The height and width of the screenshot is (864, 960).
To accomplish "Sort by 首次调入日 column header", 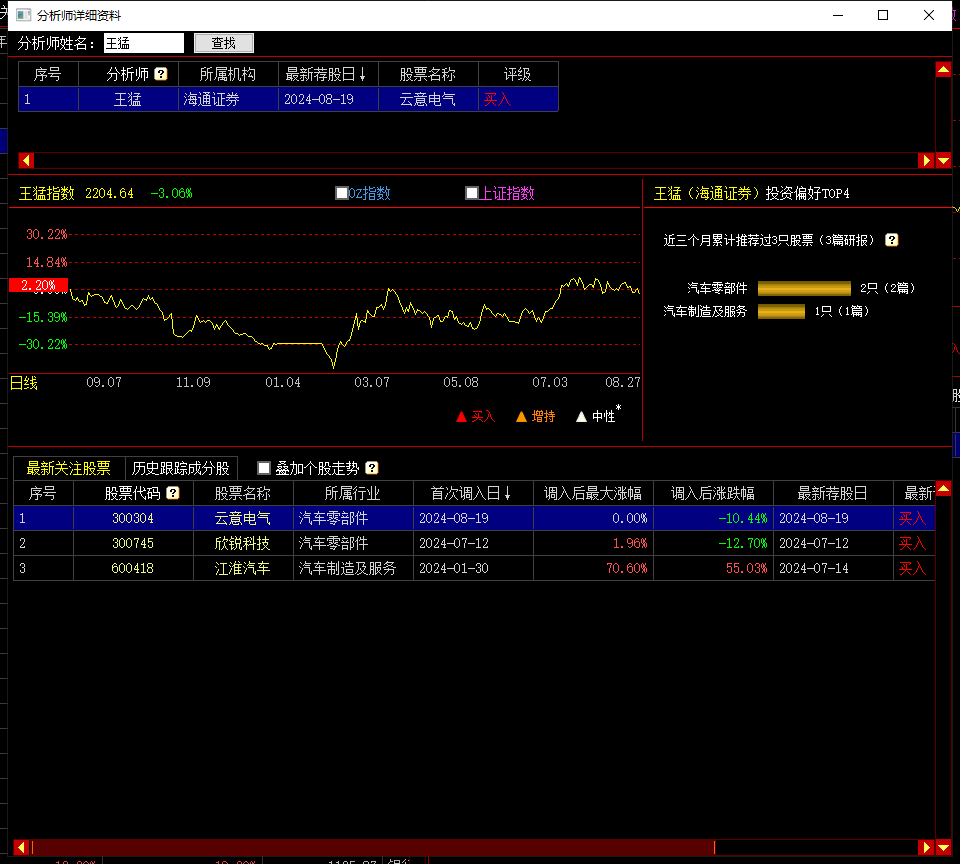I will tap(472, 493).
